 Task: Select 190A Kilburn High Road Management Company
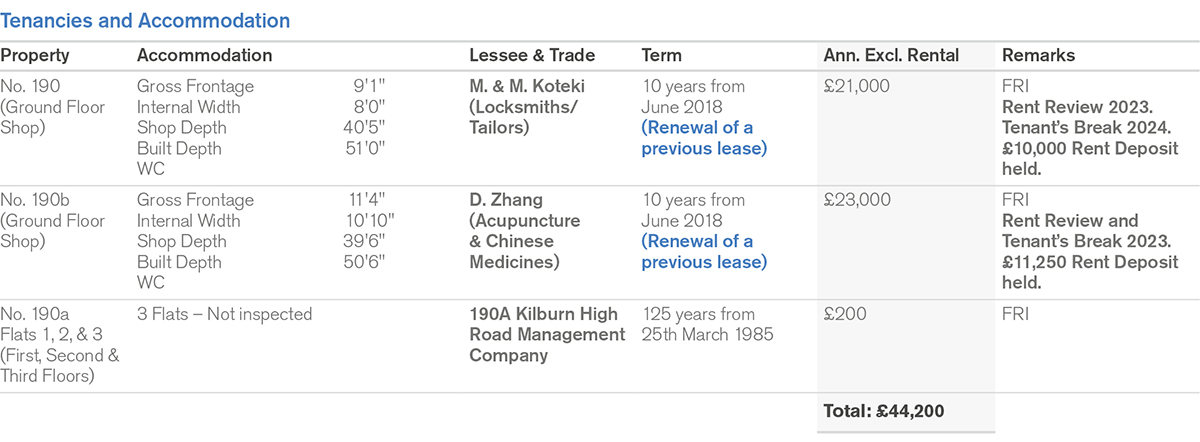click(547, 334)
